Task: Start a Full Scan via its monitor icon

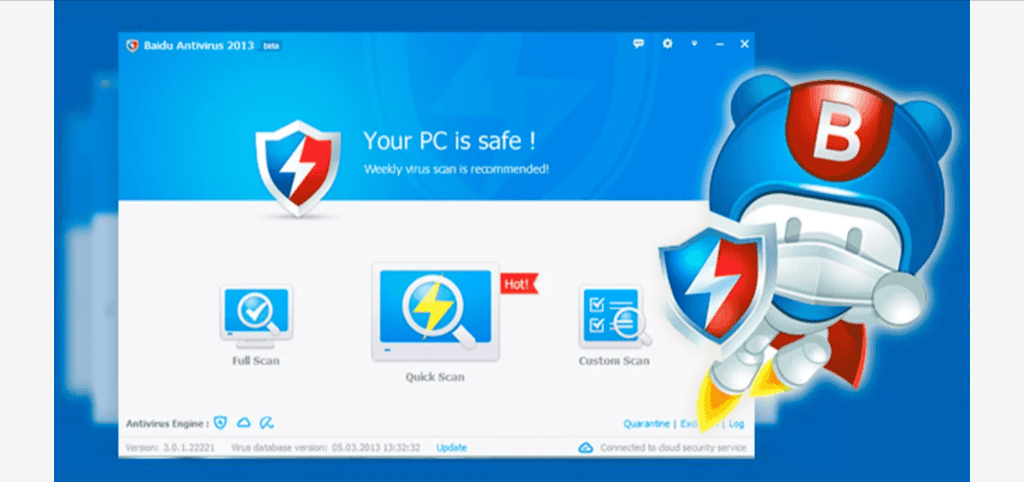Action: (256, 316)
